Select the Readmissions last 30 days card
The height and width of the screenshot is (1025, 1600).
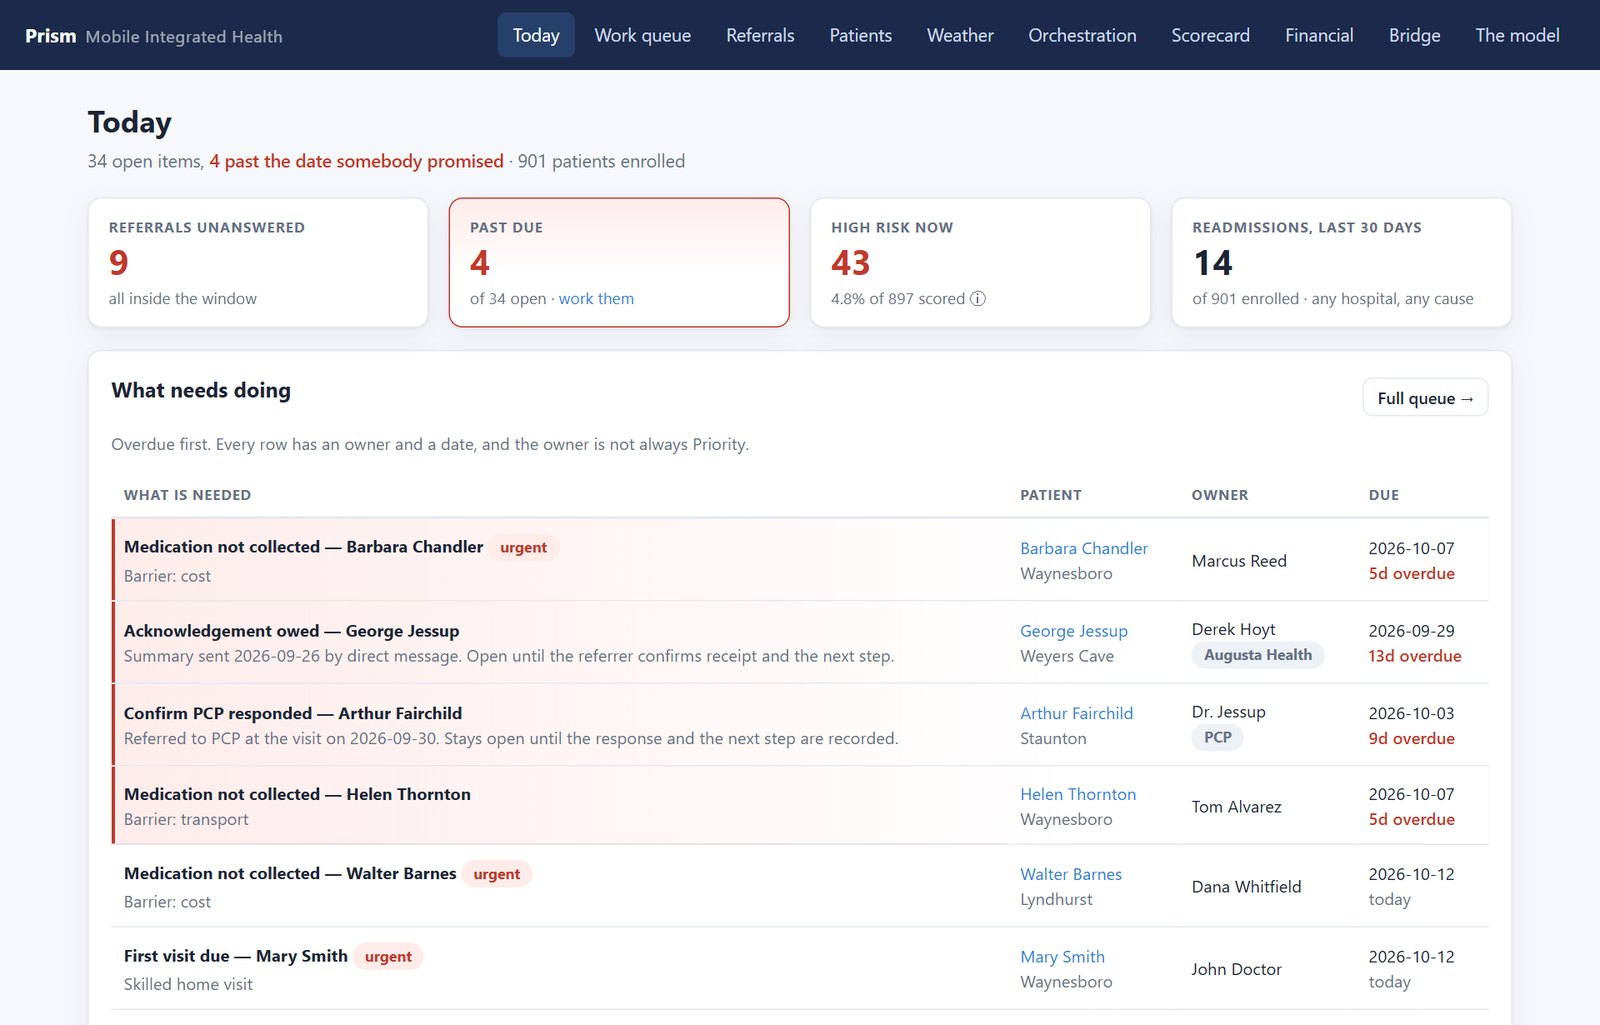pyautogui.click(x=1341, y=262)
